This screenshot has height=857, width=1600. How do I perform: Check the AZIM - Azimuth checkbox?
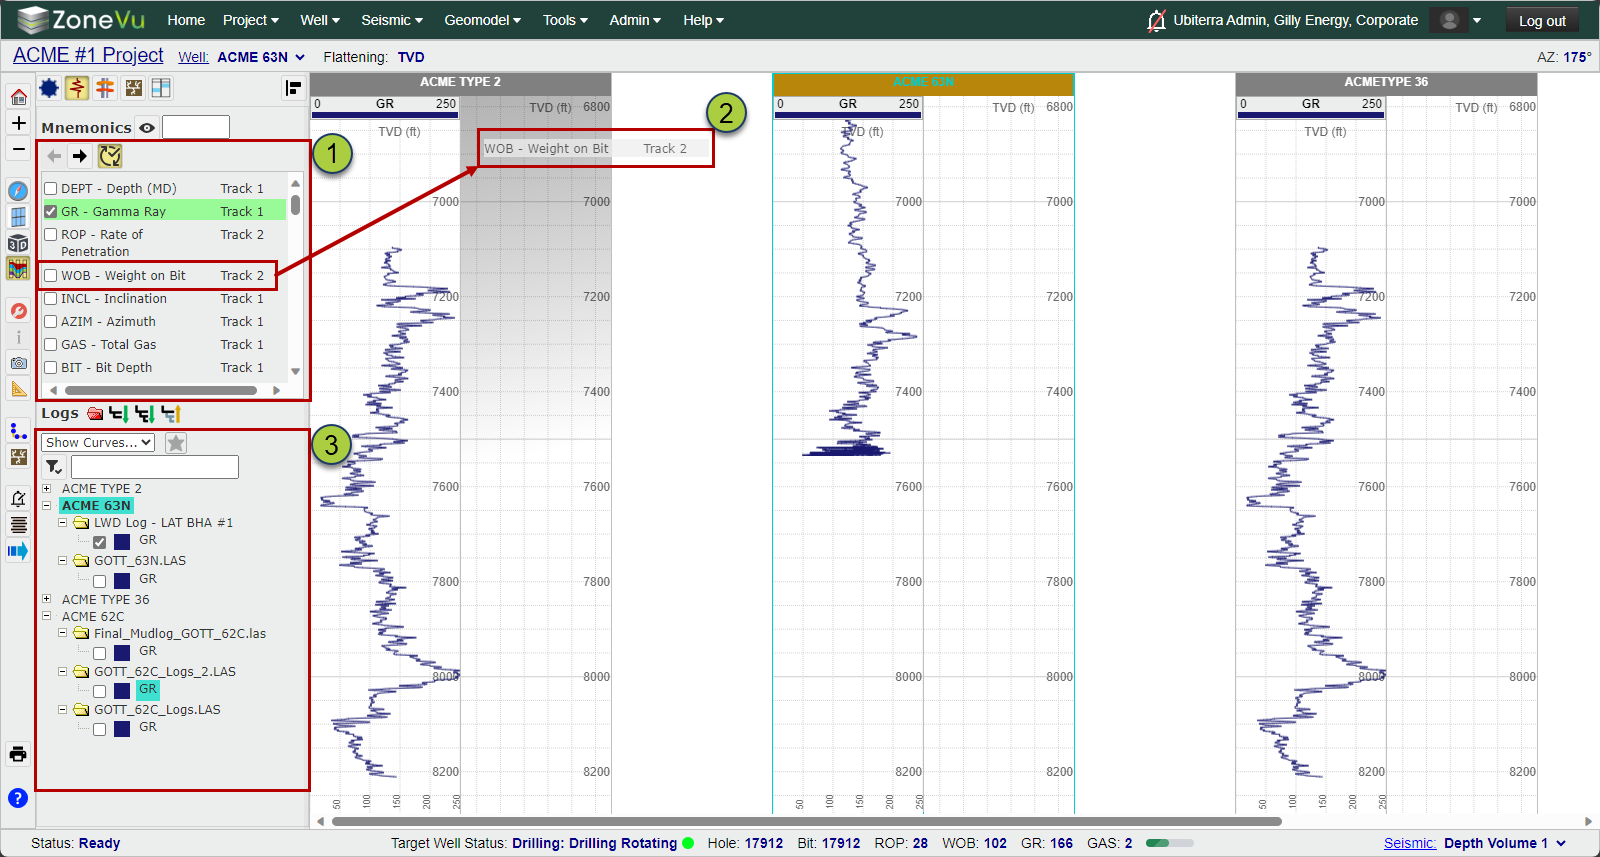click(51, 322)
